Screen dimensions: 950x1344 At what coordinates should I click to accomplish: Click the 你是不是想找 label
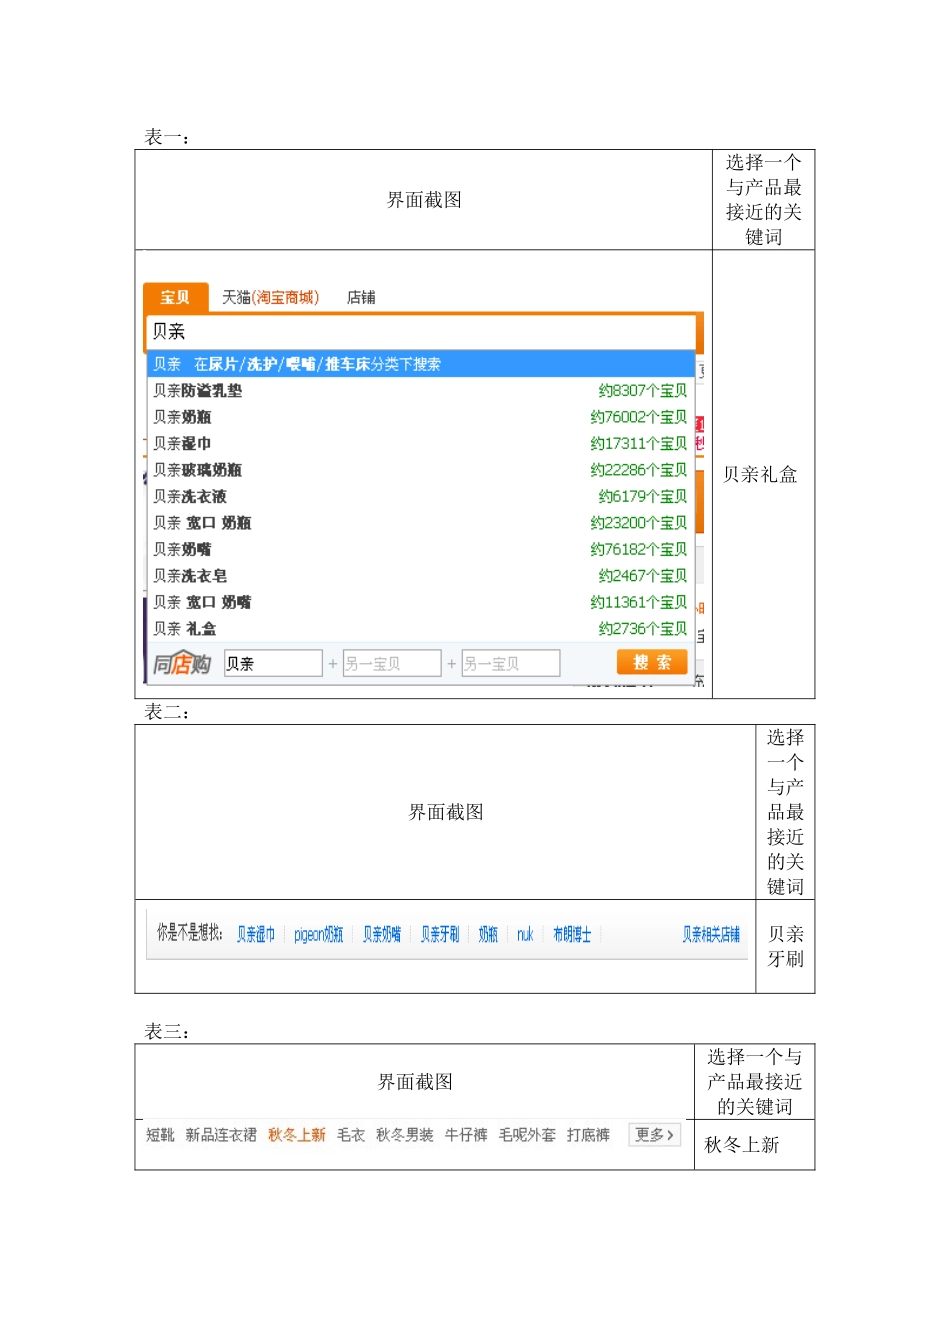pos(190,933)
